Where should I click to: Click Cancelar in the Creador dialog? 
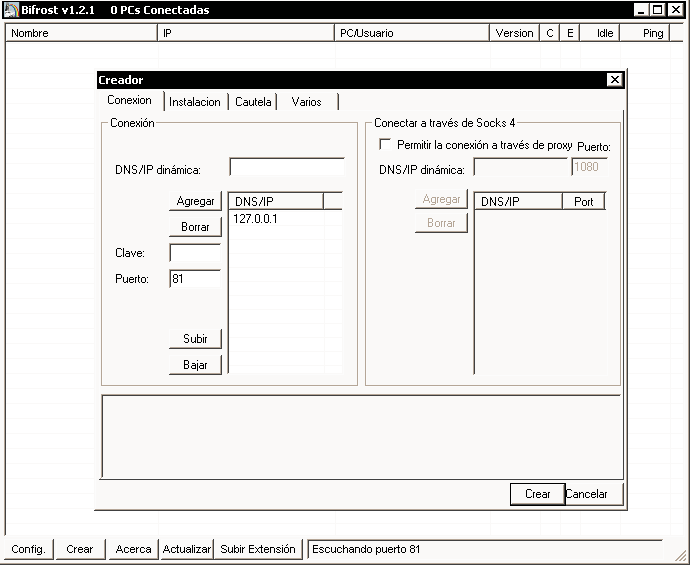[x=594, y=494]
